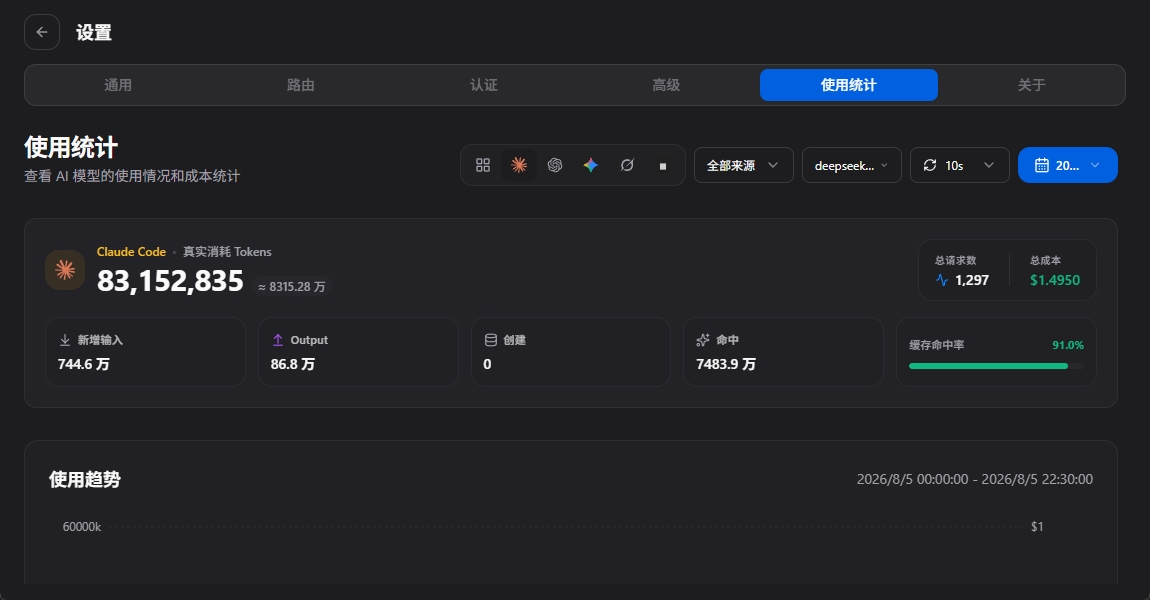The image size is (1150, 600).
Task: Filter by the Gemini sparkle icon
Action: pos(590,165)
